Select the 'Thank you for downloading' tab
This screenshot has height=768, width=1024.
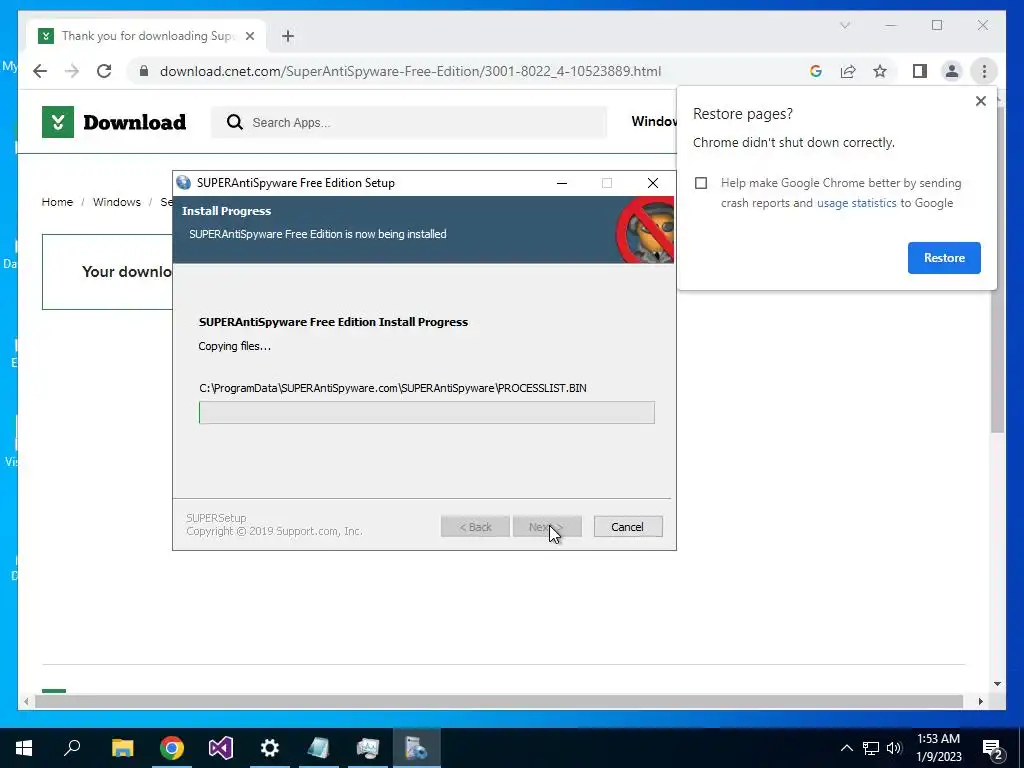146,36
